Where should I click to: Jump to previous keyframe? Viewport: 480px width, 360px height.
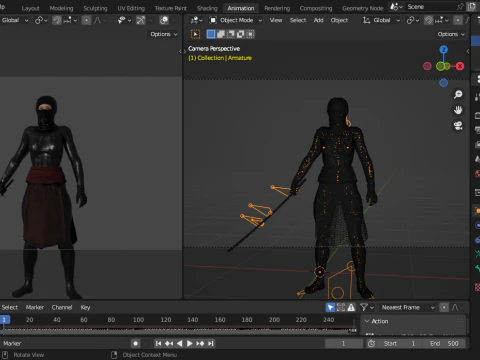point(169,343)
